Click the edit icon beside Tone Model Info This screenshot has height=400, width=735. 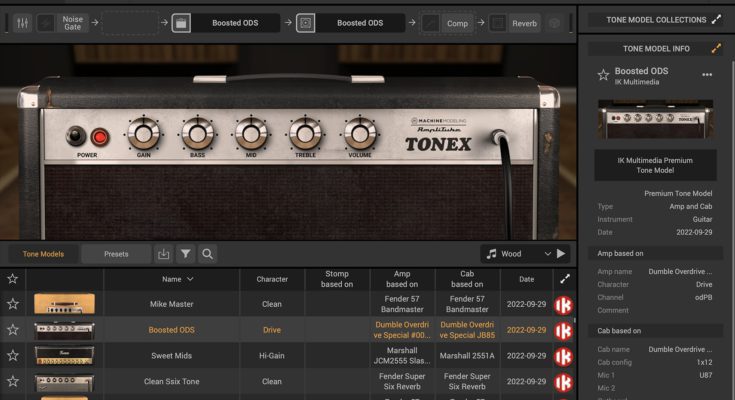[x=716, y=48]
